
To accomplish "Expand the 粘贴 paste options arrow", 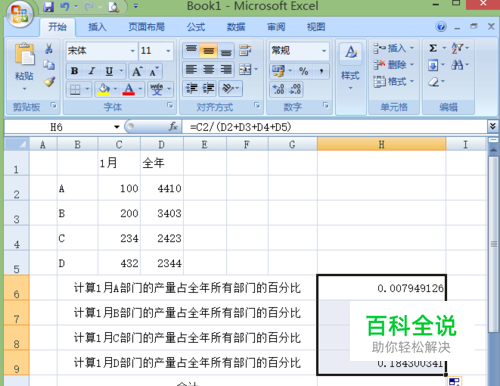I will pos(24,89).
